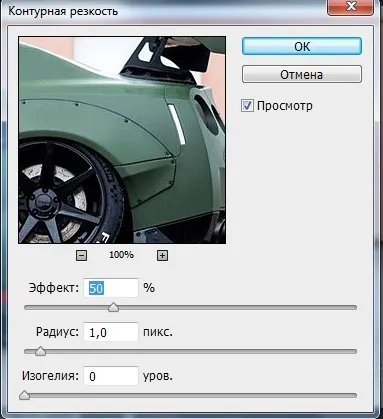The width and height of the screenshot is (383, 419).
Task: Click the Изогелия threshold input field
Action: 111,376
